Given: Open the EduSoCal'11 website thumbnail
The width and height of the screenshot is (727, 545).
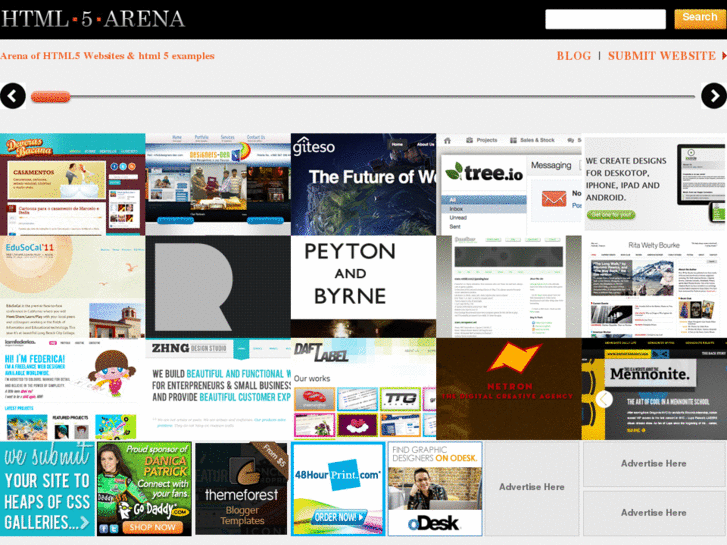Looking at the screenshot, I should 72,287.
